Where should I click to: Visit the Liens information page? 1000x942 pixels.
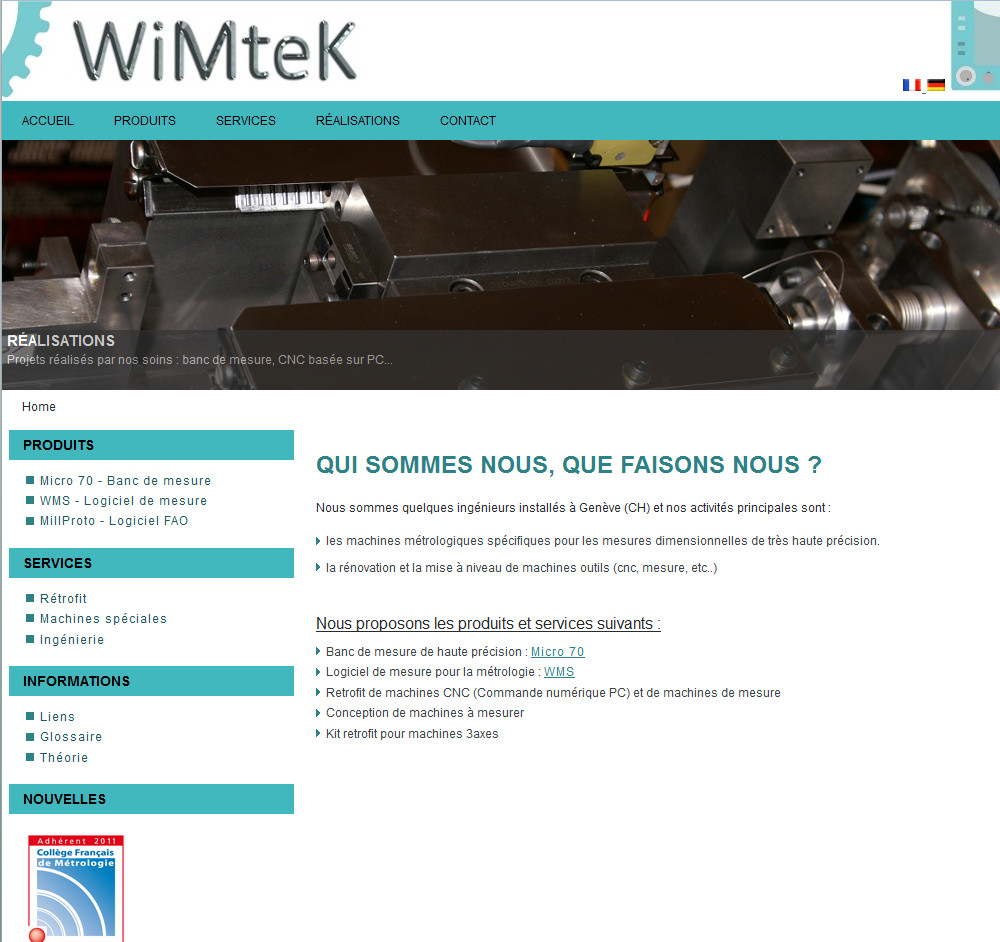(x=57, y=717)
